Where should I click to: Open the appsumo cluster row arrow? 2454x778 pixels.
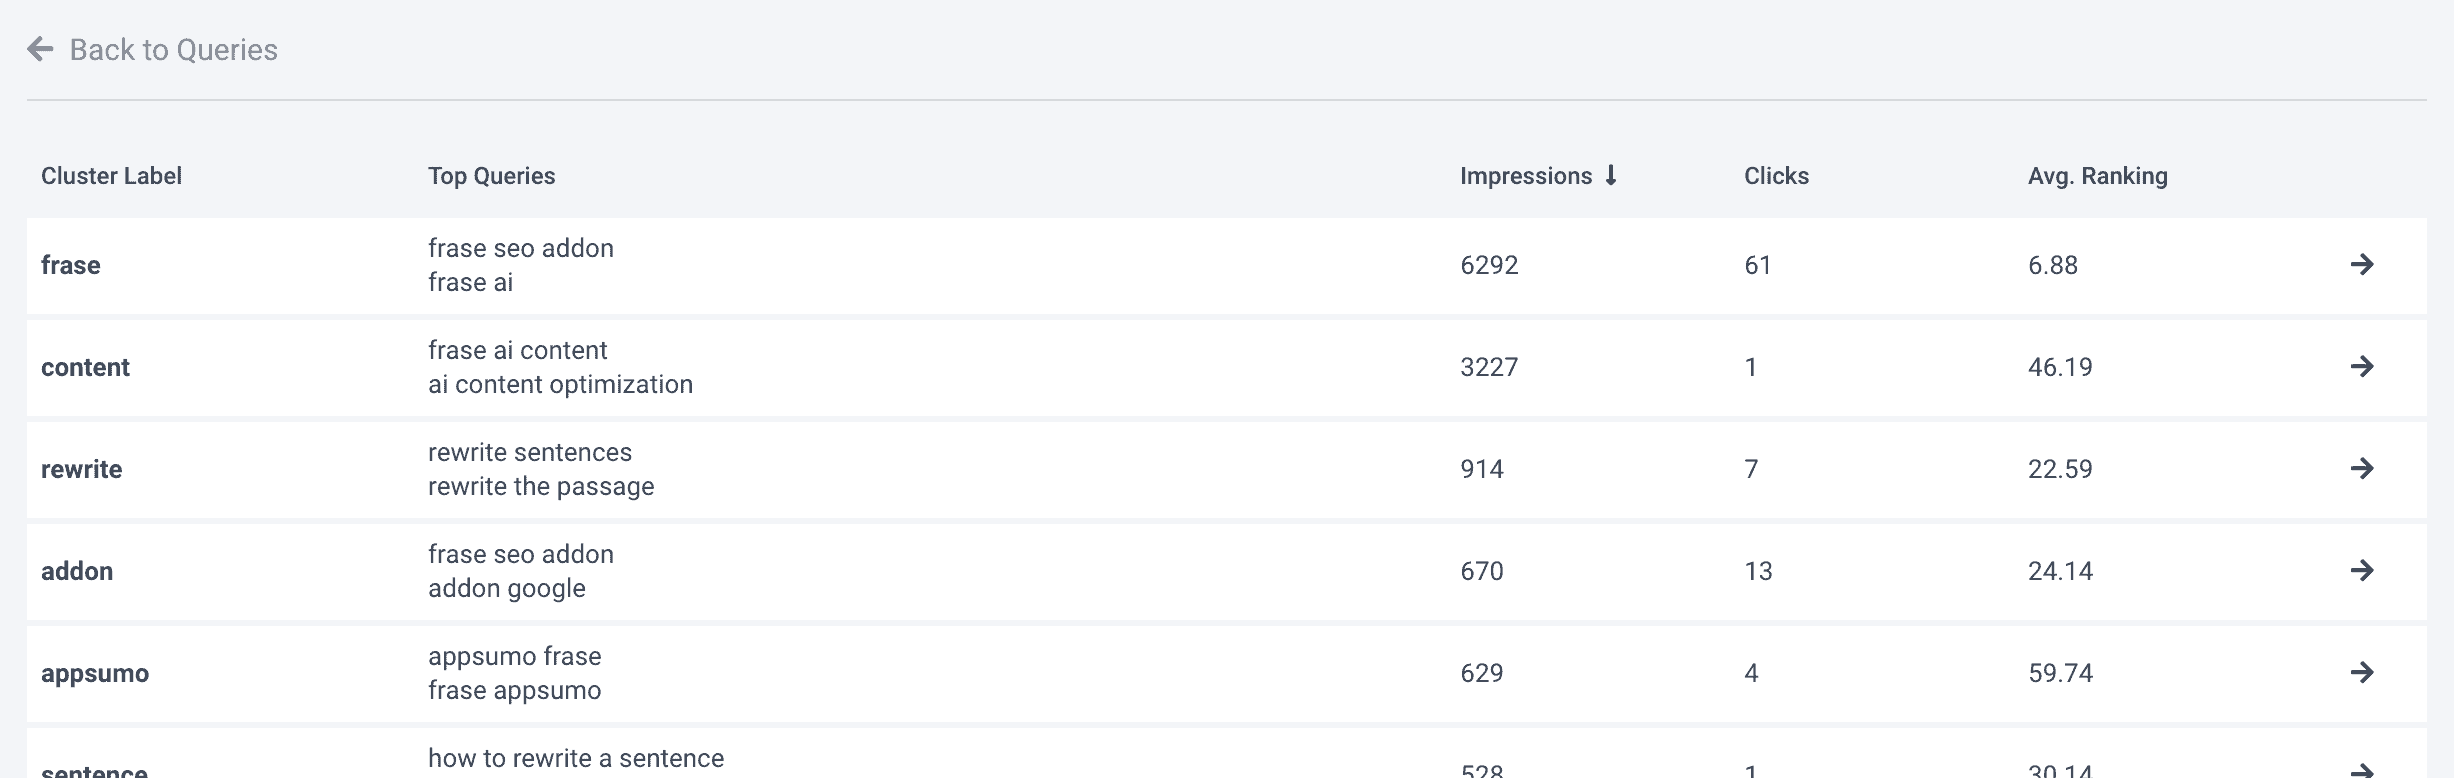[x=2361, y=672]
